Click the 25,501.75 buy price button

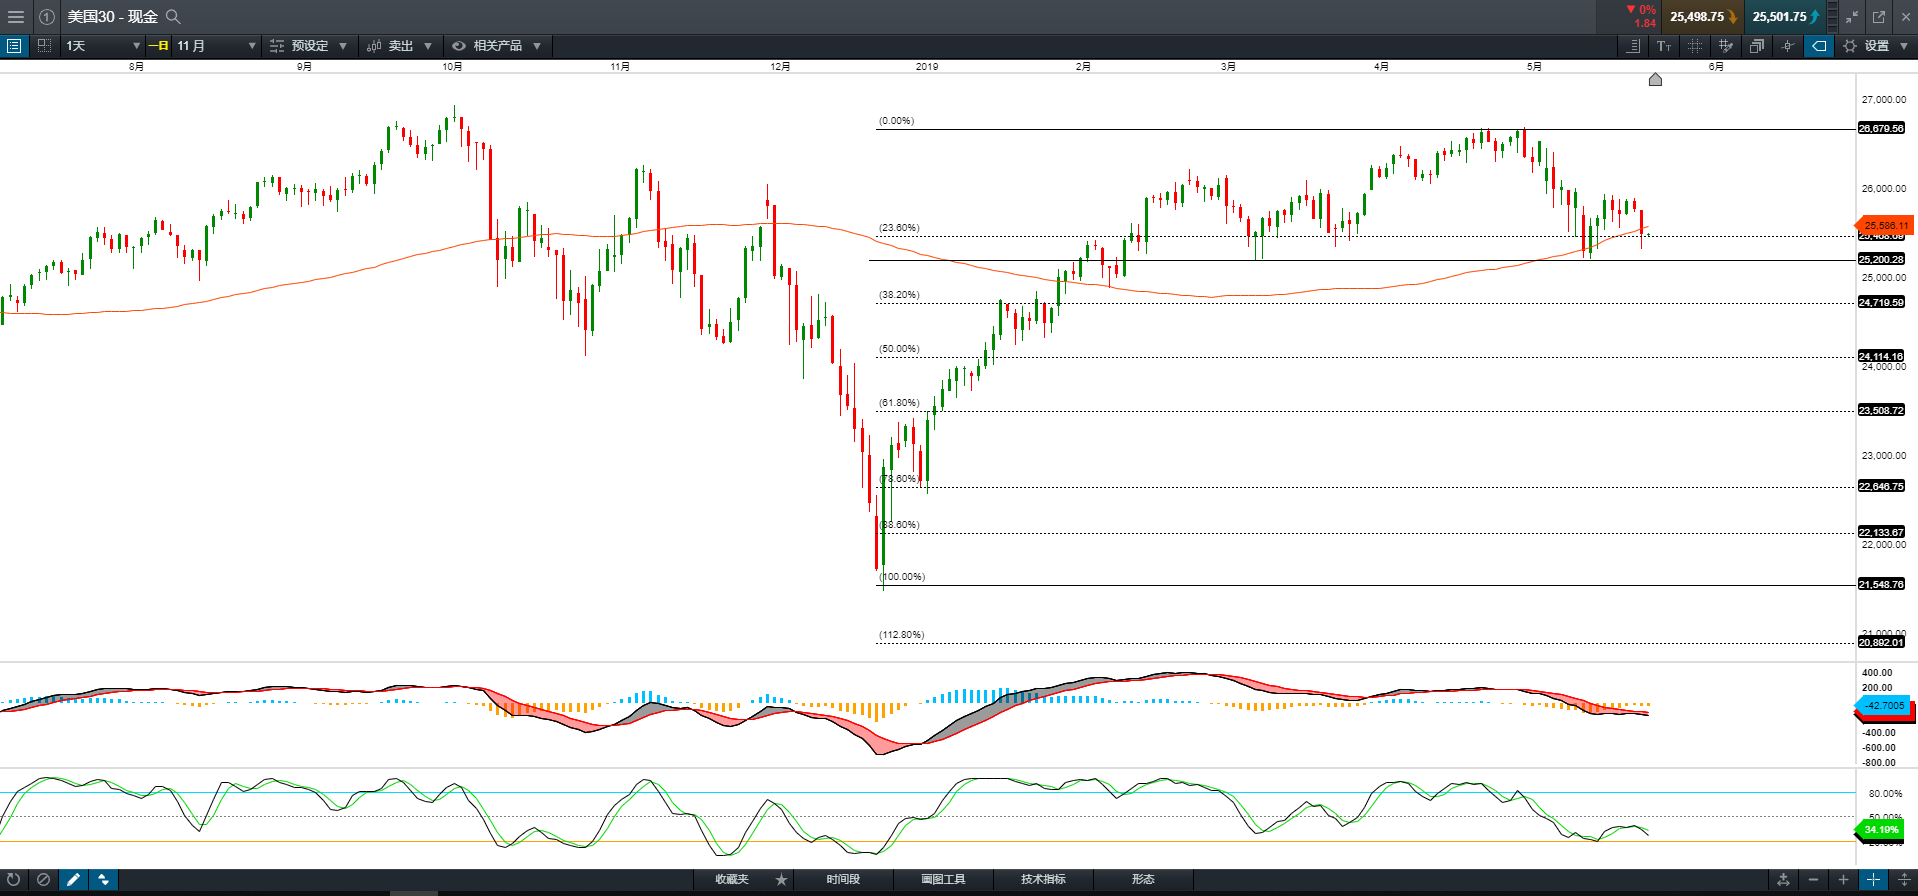click(1784, 17)
